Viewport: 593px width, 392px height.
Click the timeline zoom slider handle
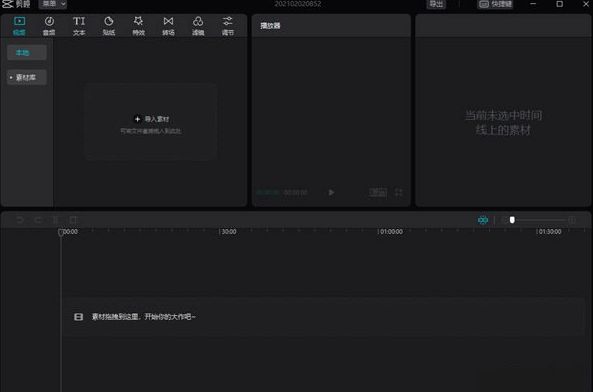coord(512,220)
